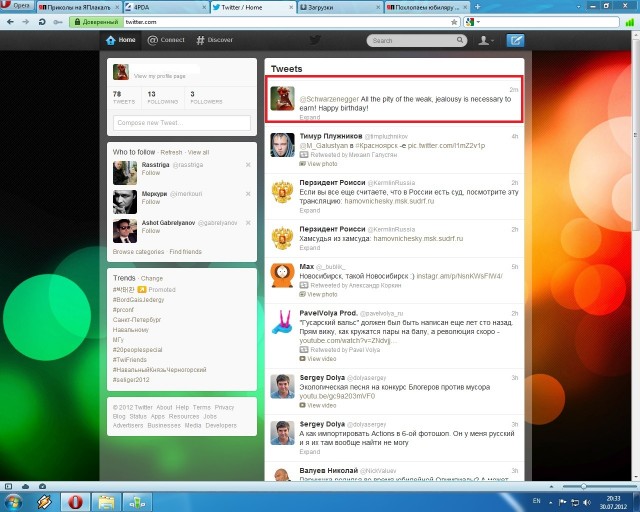Click Find friends link
640x512 pixels.
(x=185, y=252)
